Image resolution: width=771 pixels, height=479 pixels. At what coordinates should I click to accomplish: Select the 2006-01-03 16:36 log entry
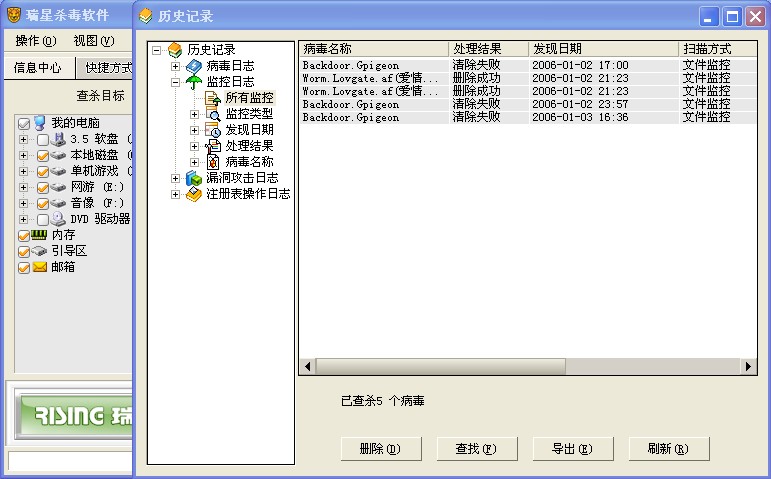pyautogui.click(x=528, y=117)
